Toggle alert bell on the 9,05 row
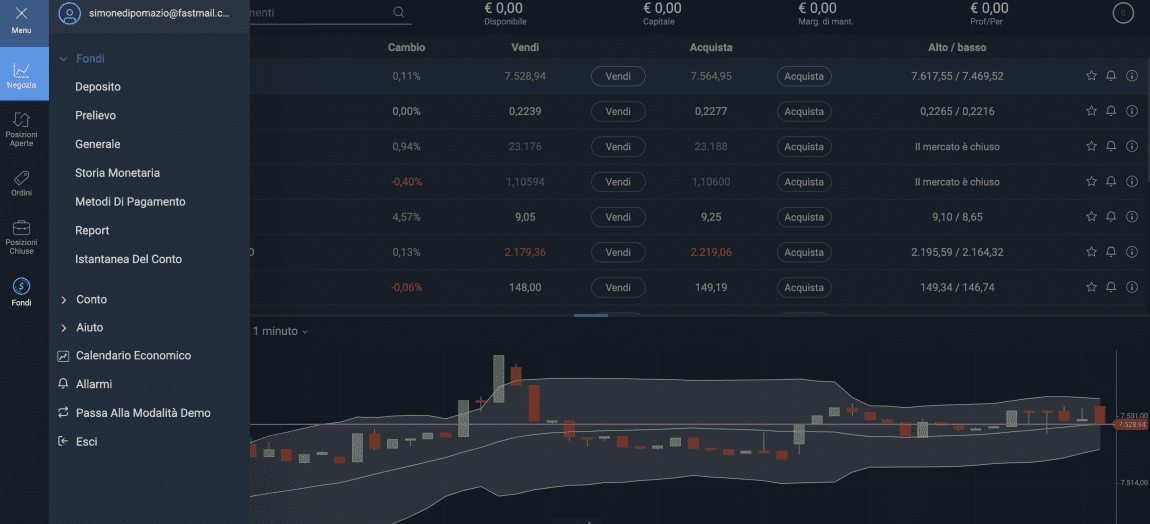Viewport: 1150px width, 524px height. (1111, 217)
